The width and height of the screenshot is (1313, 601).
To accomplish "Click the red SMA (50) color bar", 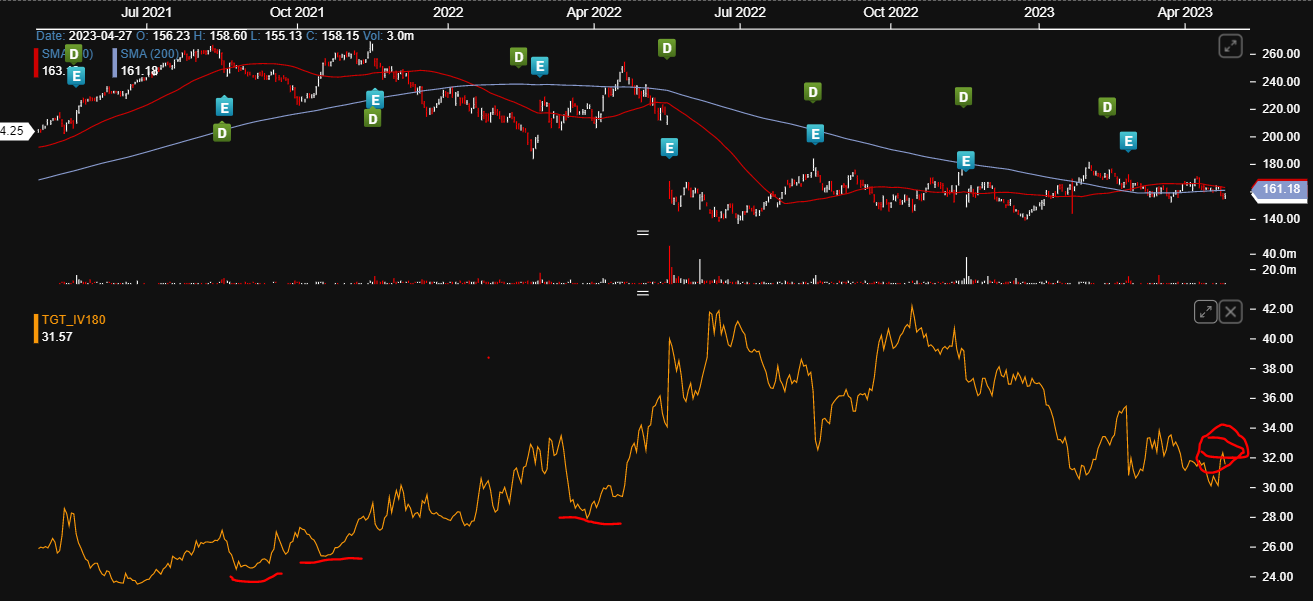I will pyautogui.click(x=36, y=62).
